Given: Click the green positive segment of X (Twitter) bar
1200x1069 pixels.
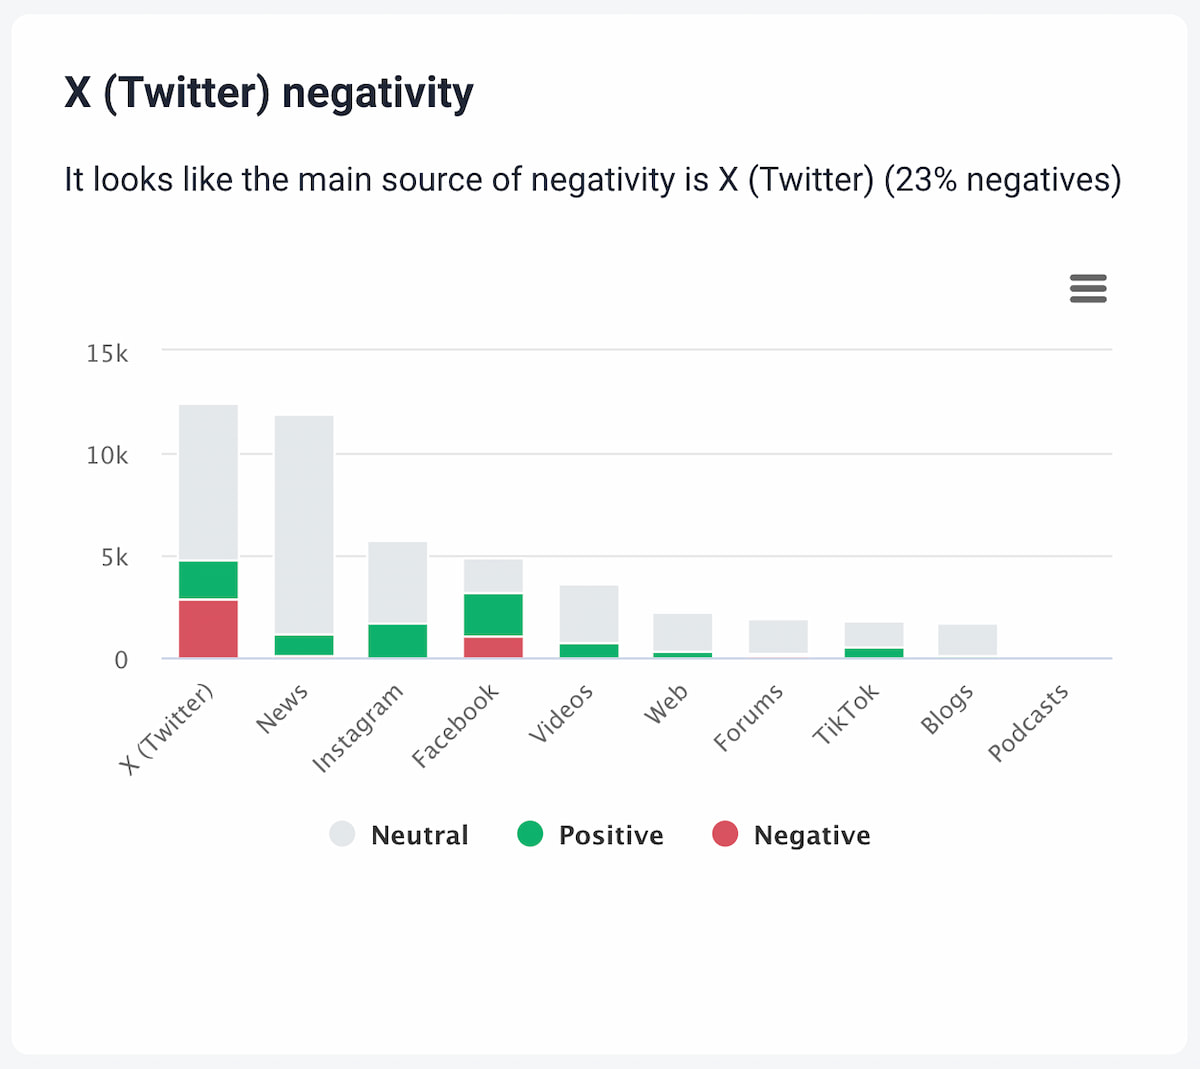Looking at the screenshot, I should coord(208,580).
